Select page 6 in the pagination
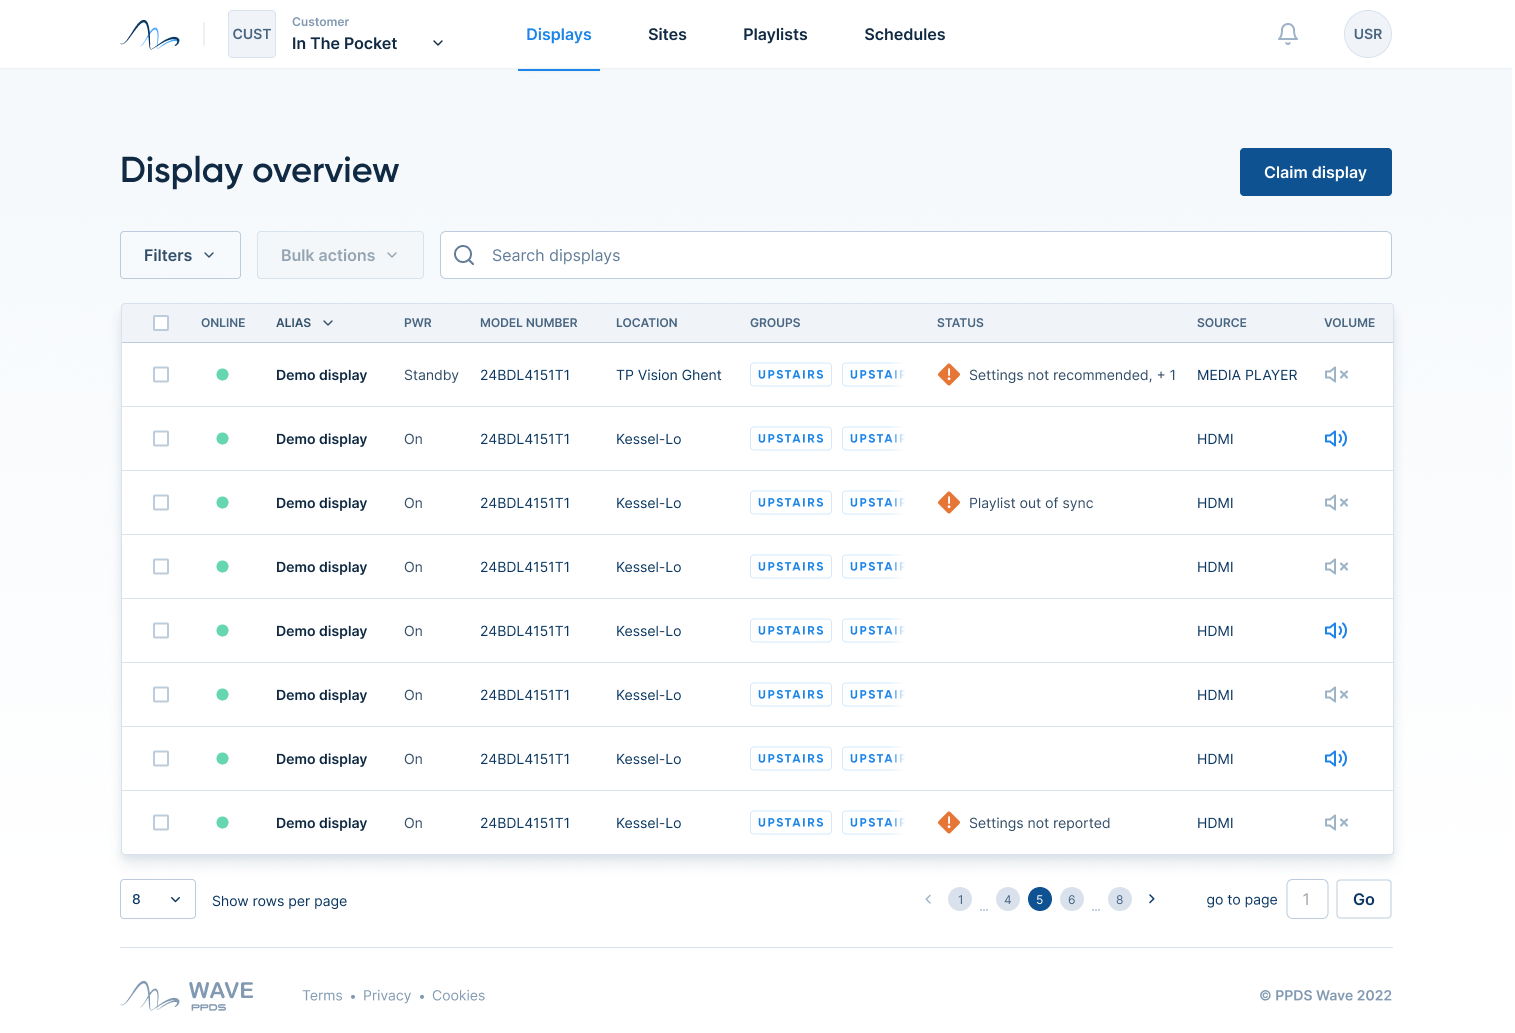Screen dimensions: 1515x1033 pos(1071,899)
